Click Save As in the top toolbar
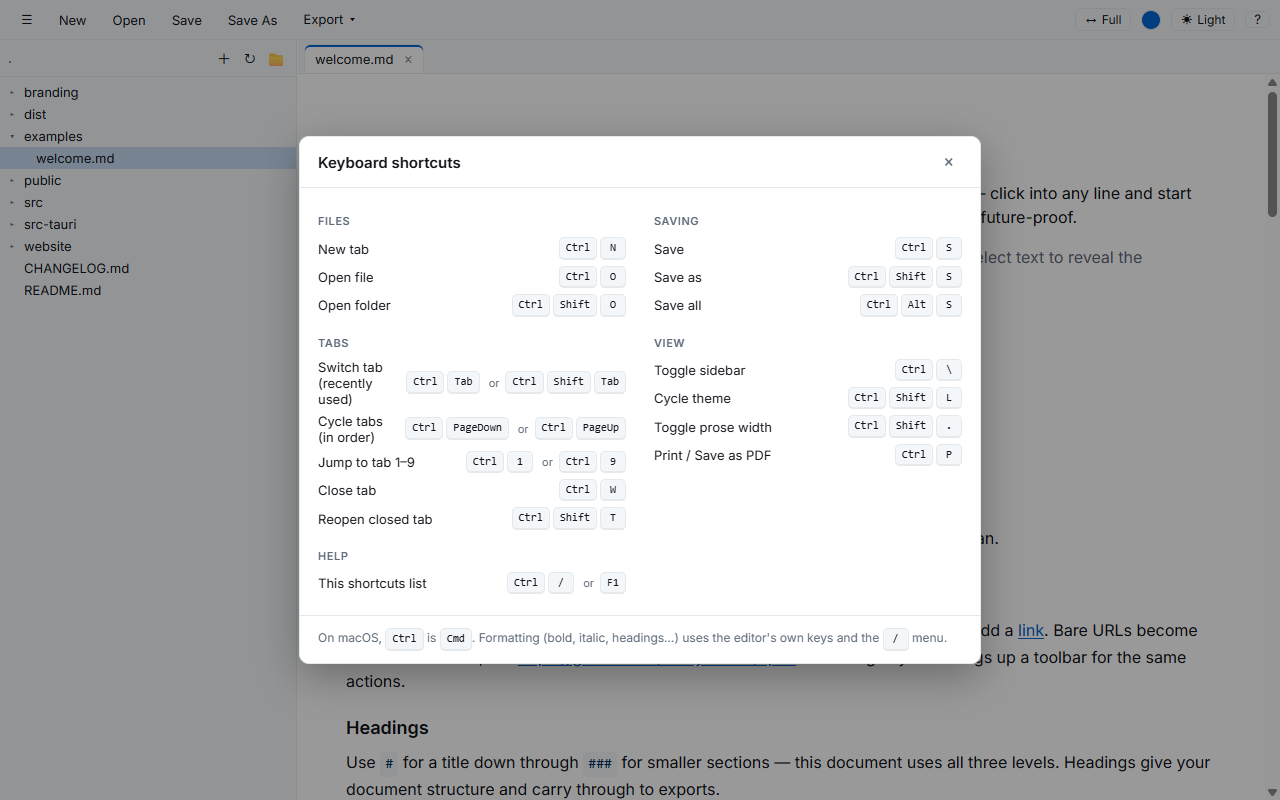 point(252,20)
